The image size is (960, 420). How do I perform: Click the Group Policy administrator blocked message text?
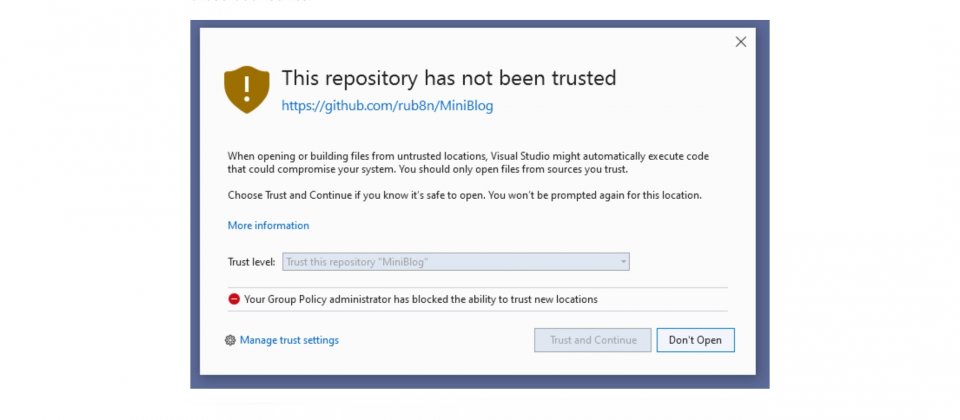(421, 299)
